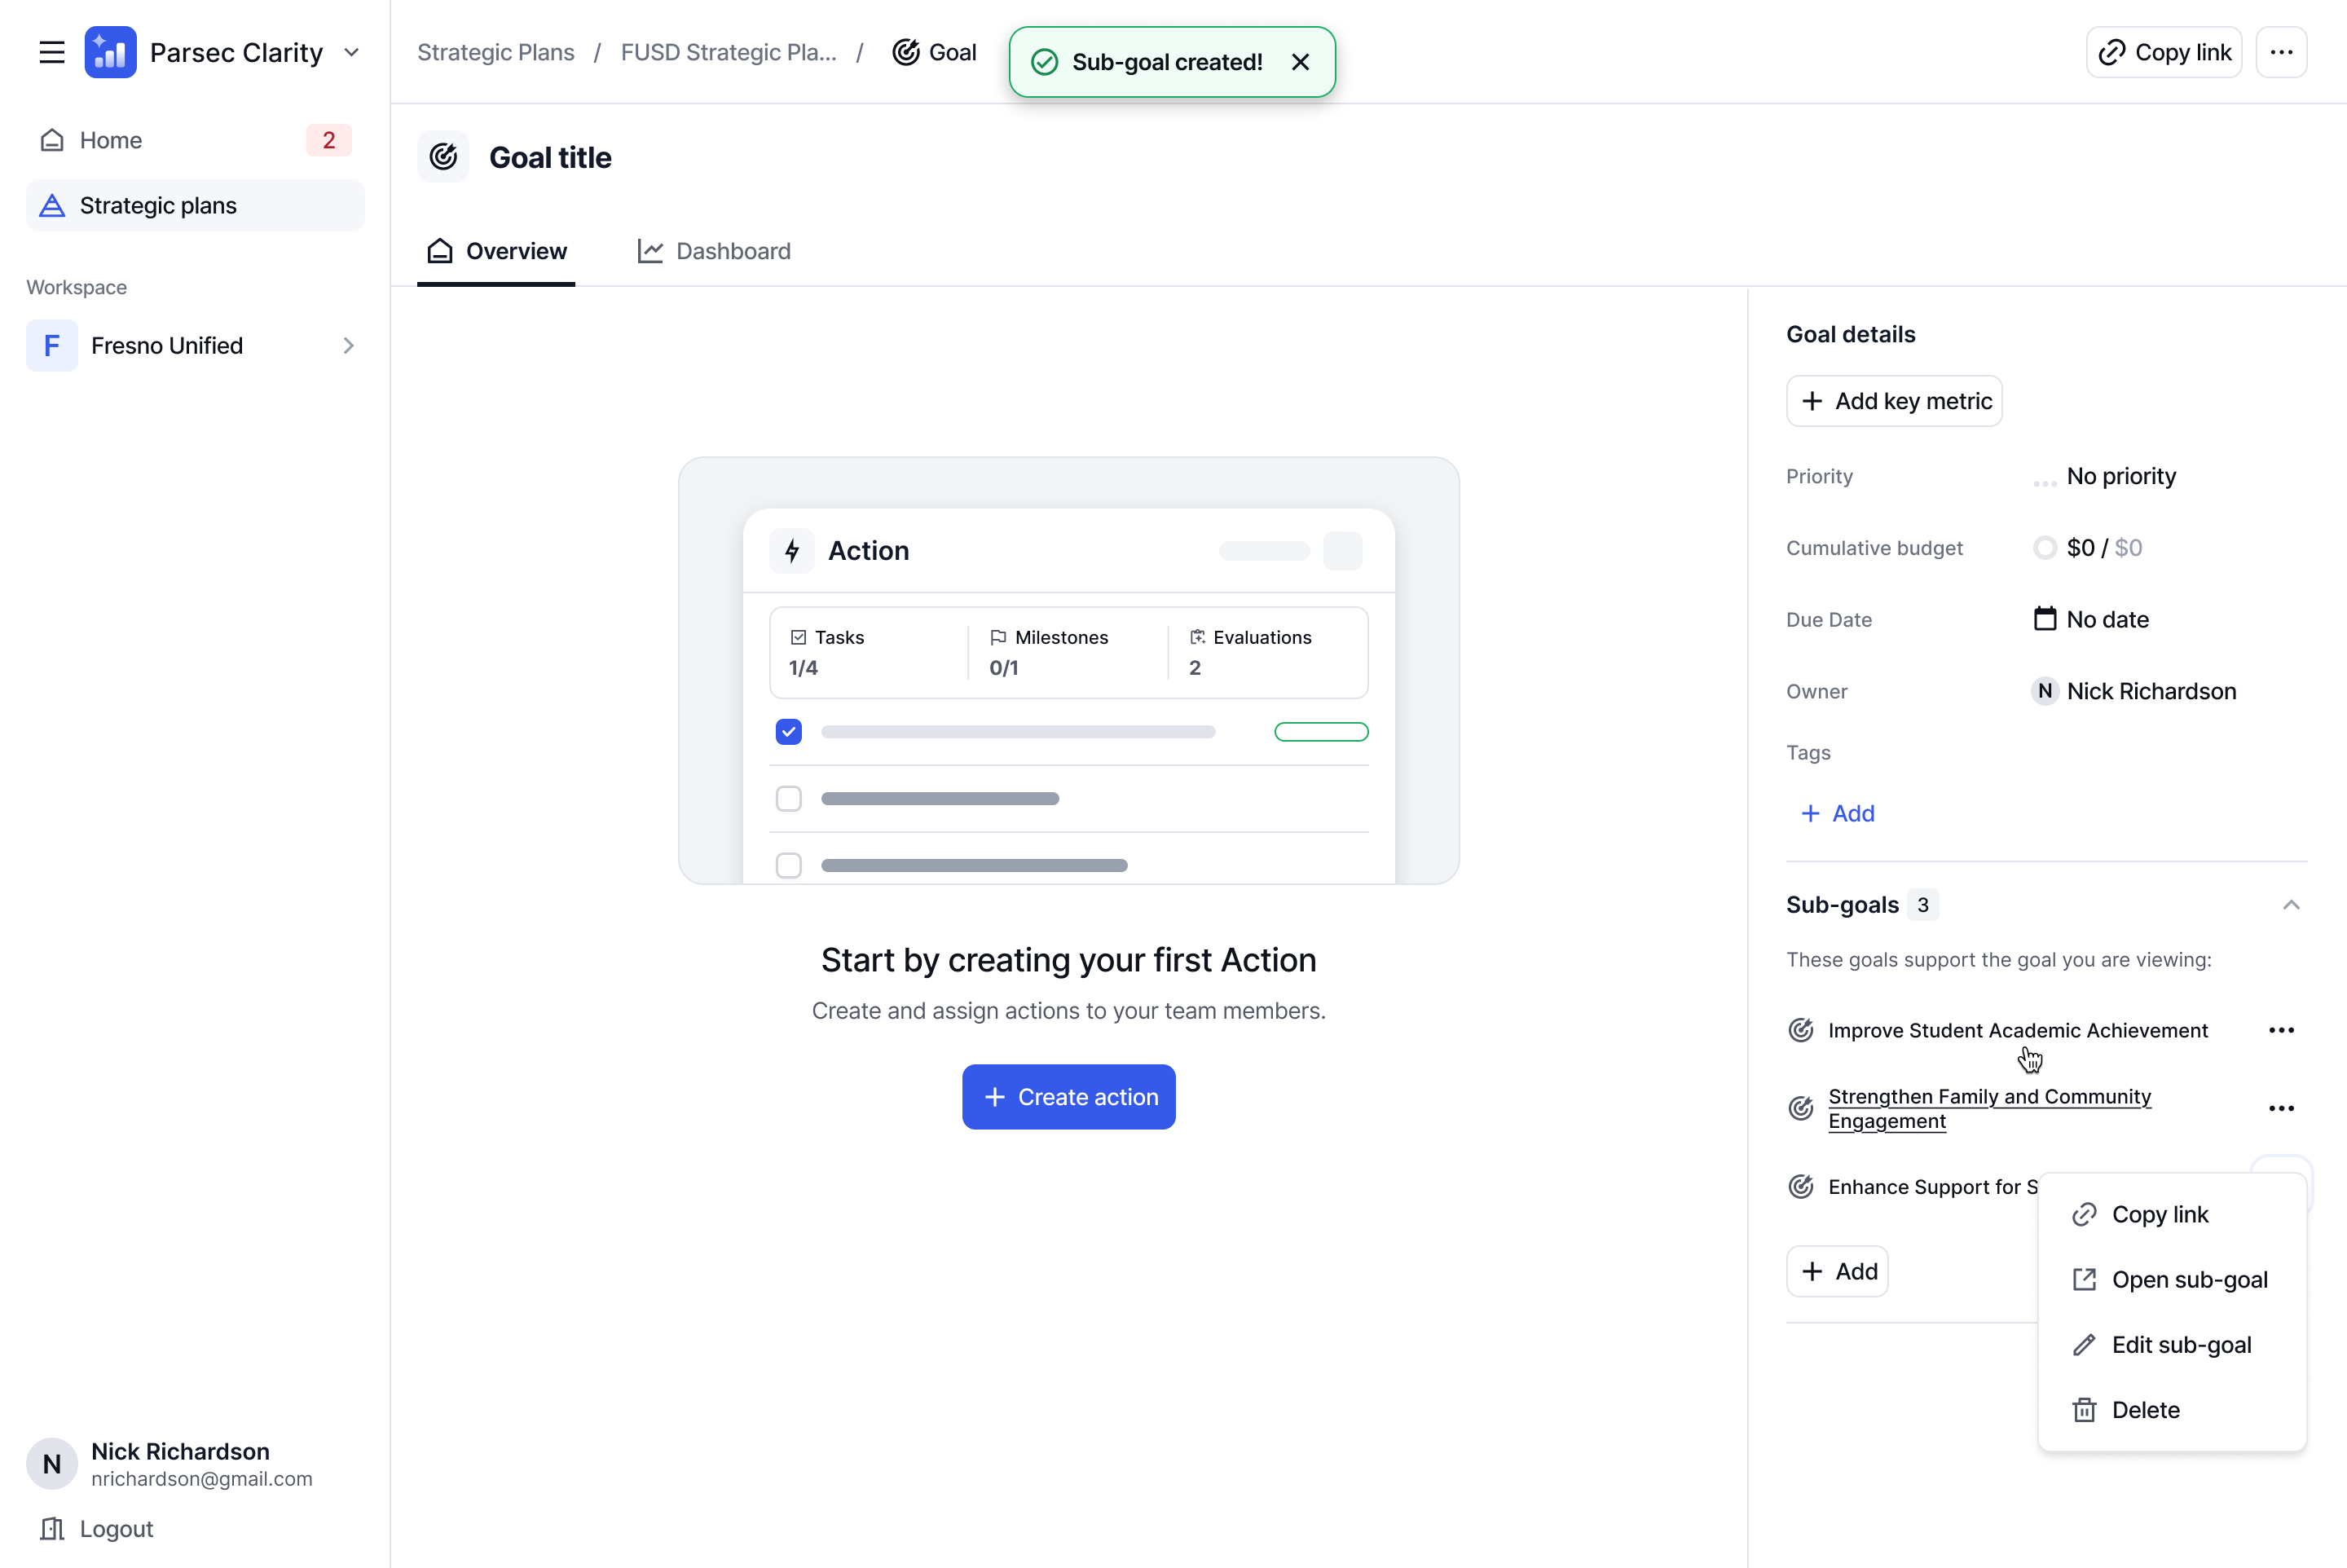The height and width of the screenshot is (1568, 2347).
Task: Collapse the Sub-goals section
Action: (x=2291, y=905)
